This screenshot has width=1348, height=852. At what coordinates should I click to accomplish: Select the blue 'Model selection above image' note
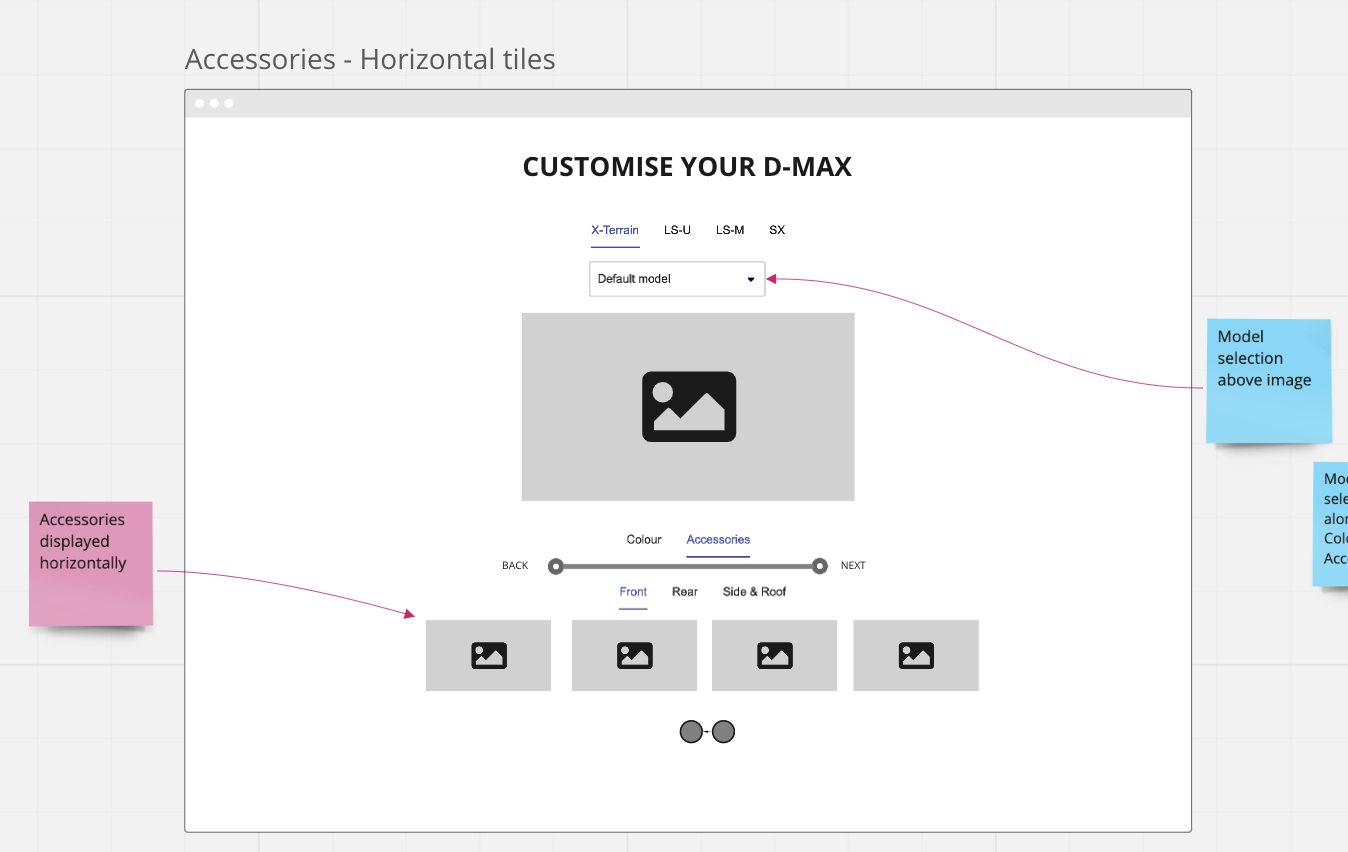[1268, 381]
